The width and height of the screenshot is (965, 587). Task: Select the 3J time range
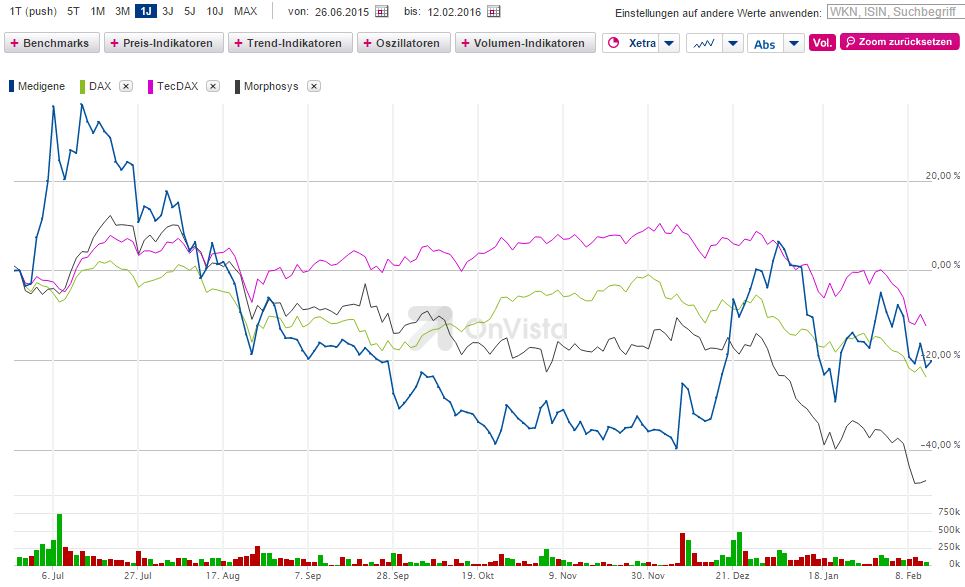point(167,11)
